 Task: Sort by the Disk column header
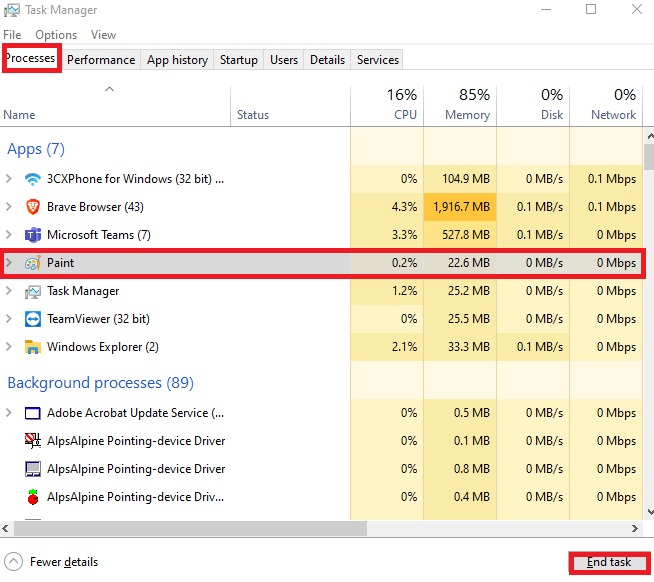[x=533, y=106]
